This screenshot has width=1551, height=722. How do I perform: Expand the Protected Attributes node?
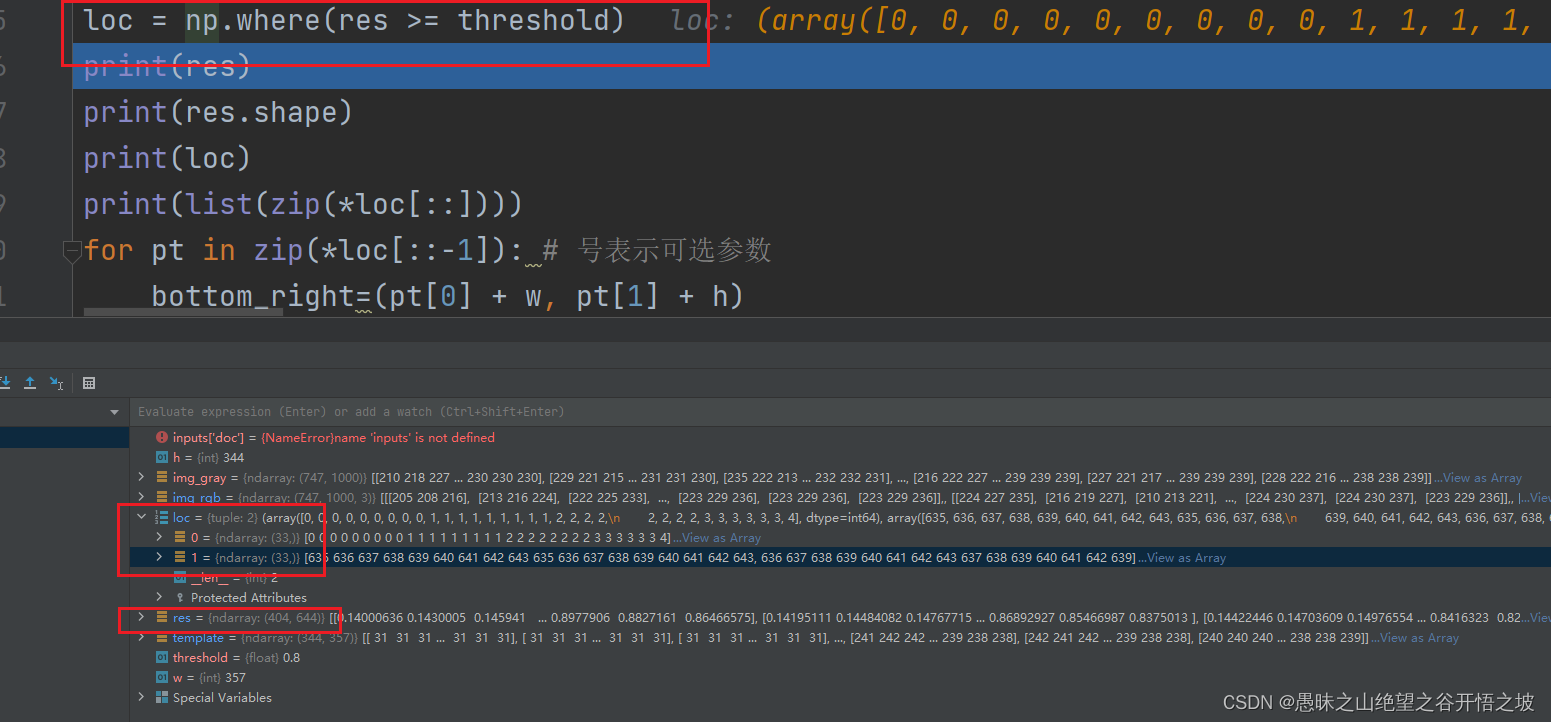pos(160,598)
